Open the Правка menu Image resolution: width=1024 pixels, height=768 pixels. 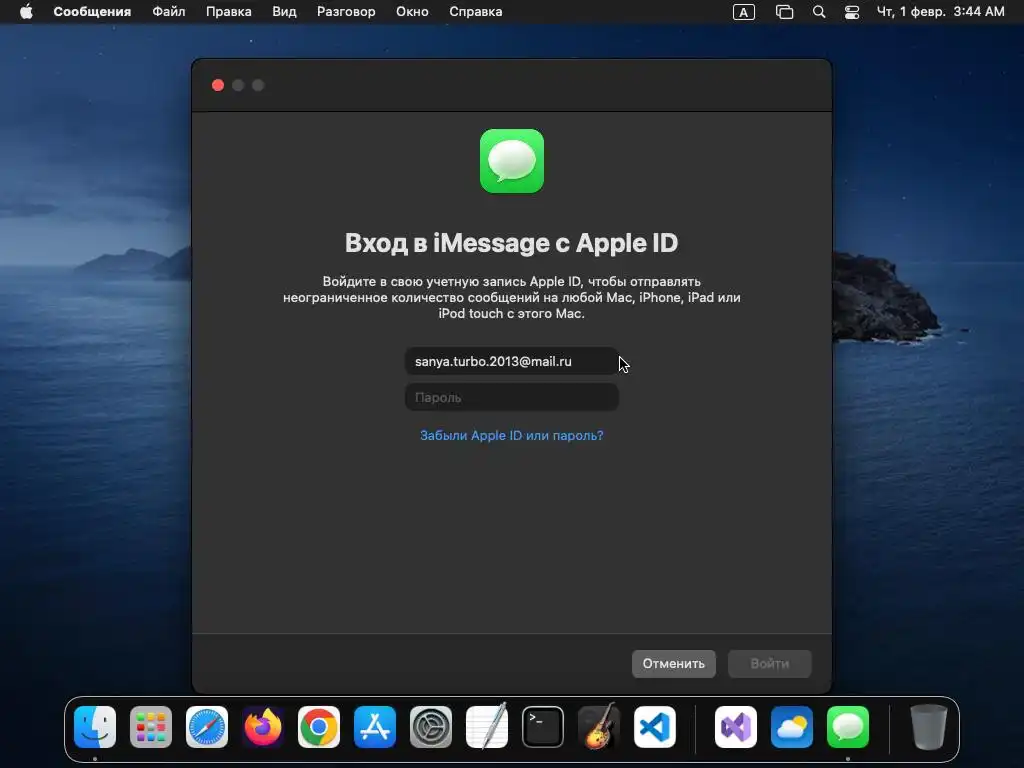click(229, 12)
